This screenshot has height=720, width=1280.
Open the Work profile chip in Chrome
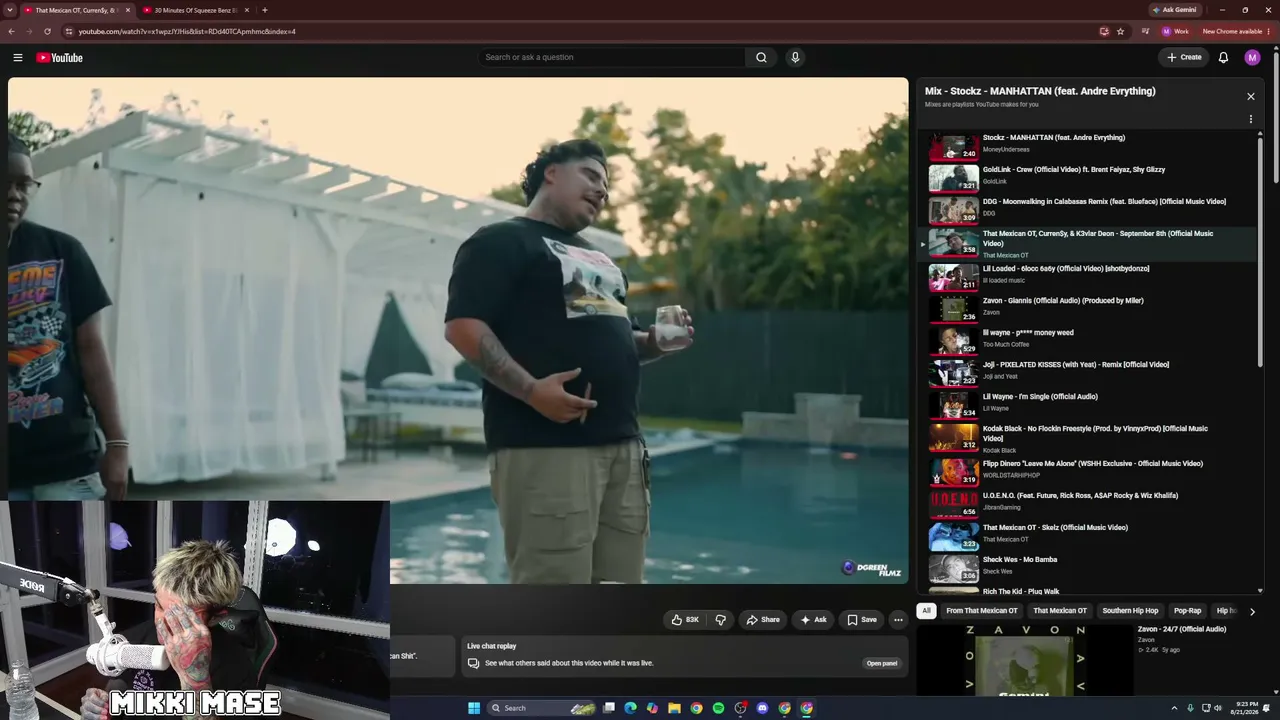[1176, 31]
